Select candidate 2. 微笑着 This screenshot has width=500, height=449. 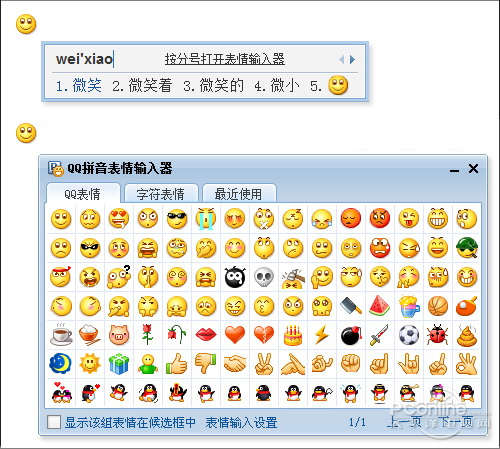(x=142, y=86)
